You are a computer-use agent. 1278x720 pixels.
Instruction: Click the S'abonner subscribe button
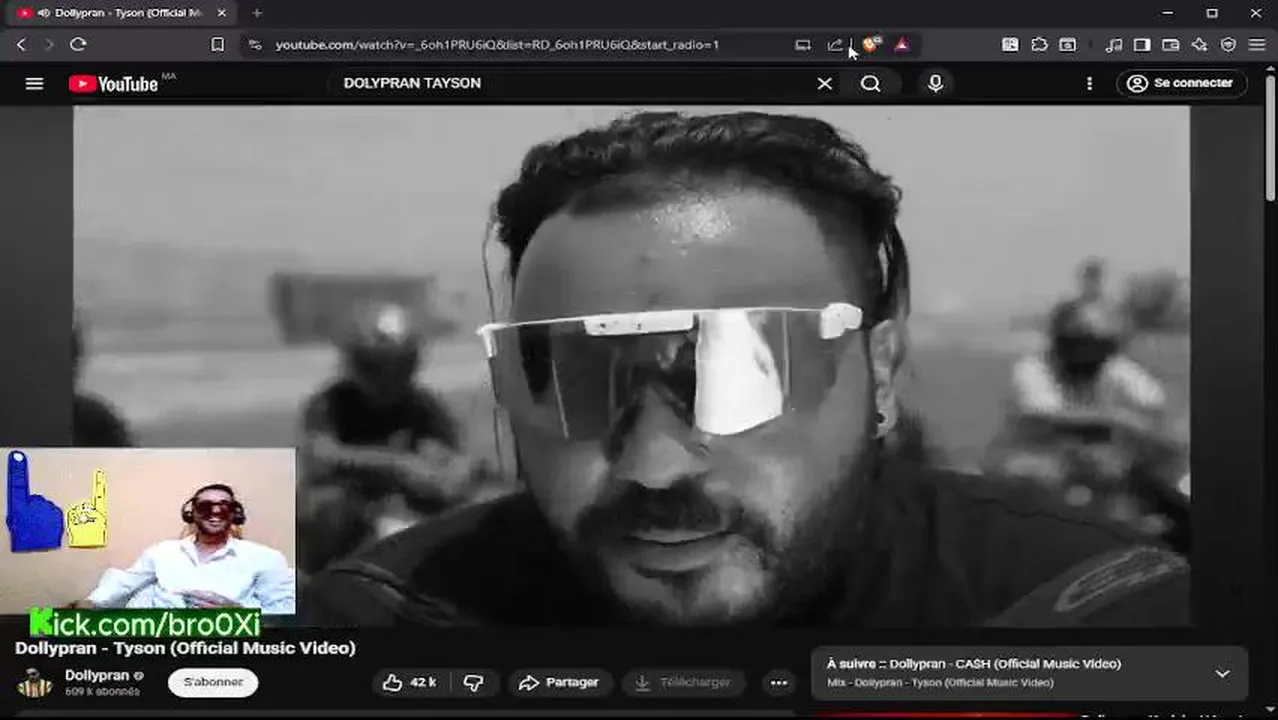[213, 682]
